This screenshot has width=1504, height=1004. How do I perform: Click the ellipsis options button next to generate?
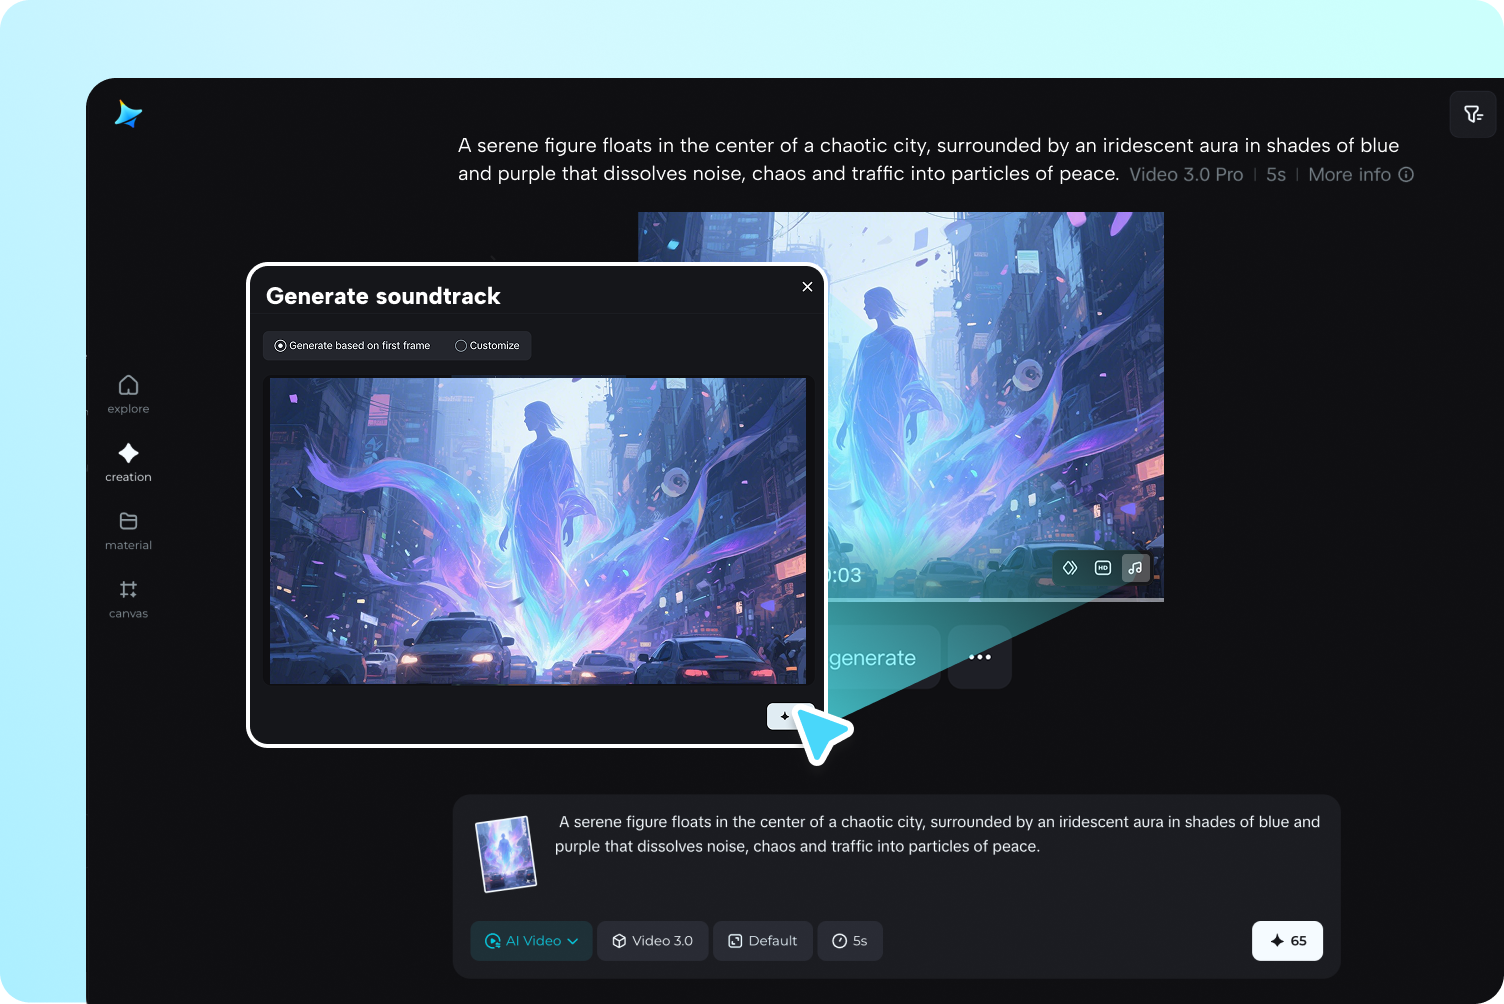979,657
